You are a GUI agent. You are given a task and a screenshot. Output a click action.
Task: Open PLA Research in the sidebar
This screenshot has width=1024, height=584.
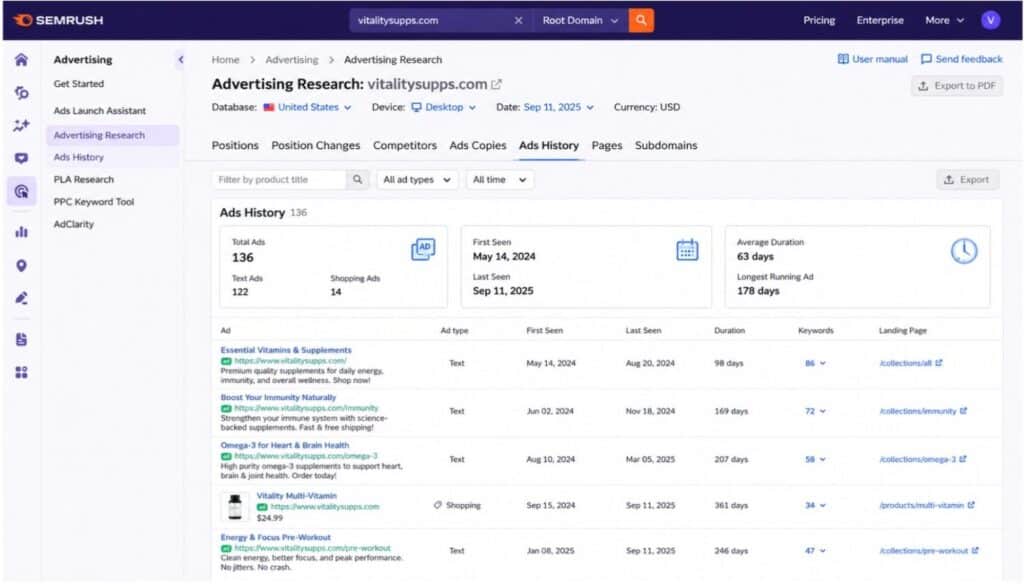coord(84,180)
